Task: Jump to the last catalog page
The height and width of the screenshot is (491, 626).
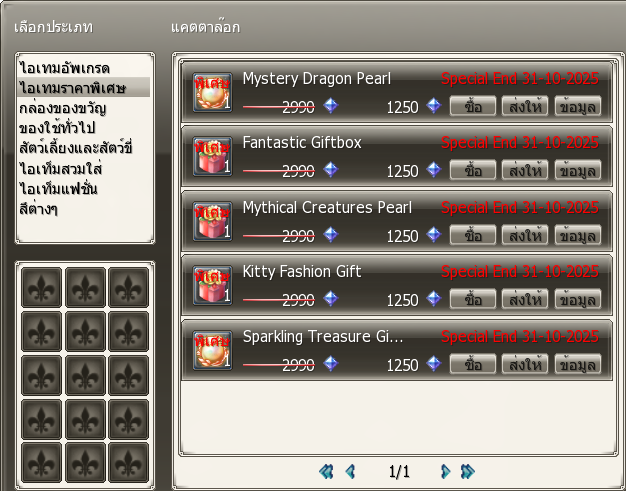Action: (468, 471)
